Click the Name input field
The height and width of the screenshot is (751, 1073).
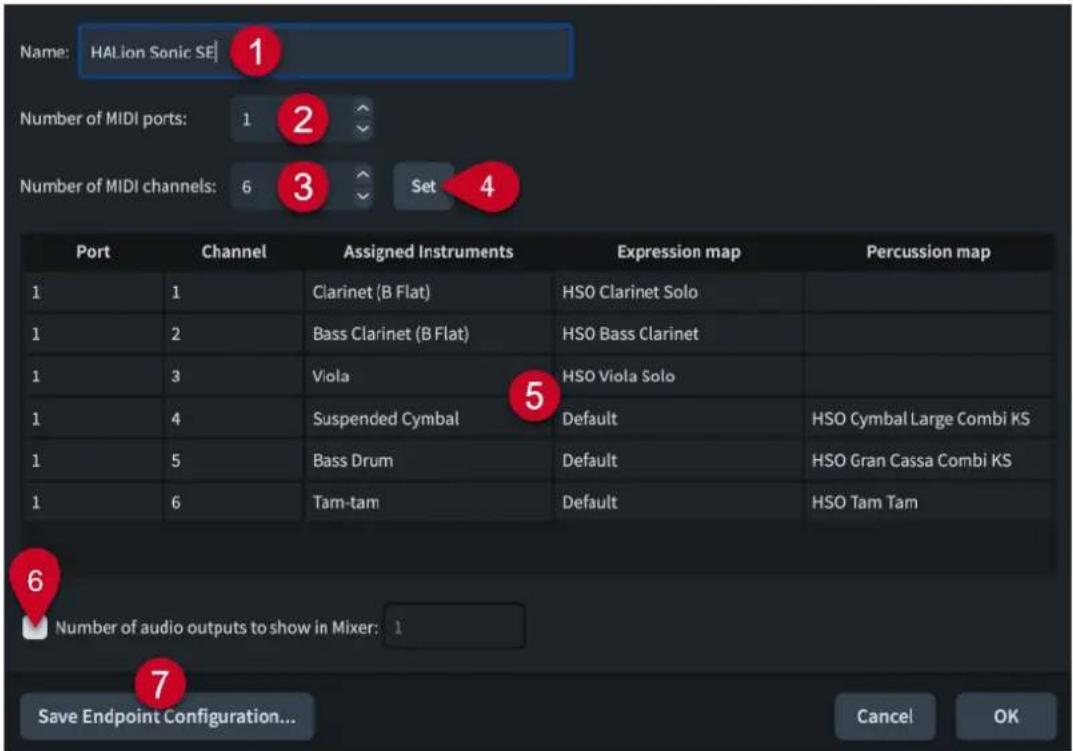[325, 51]
